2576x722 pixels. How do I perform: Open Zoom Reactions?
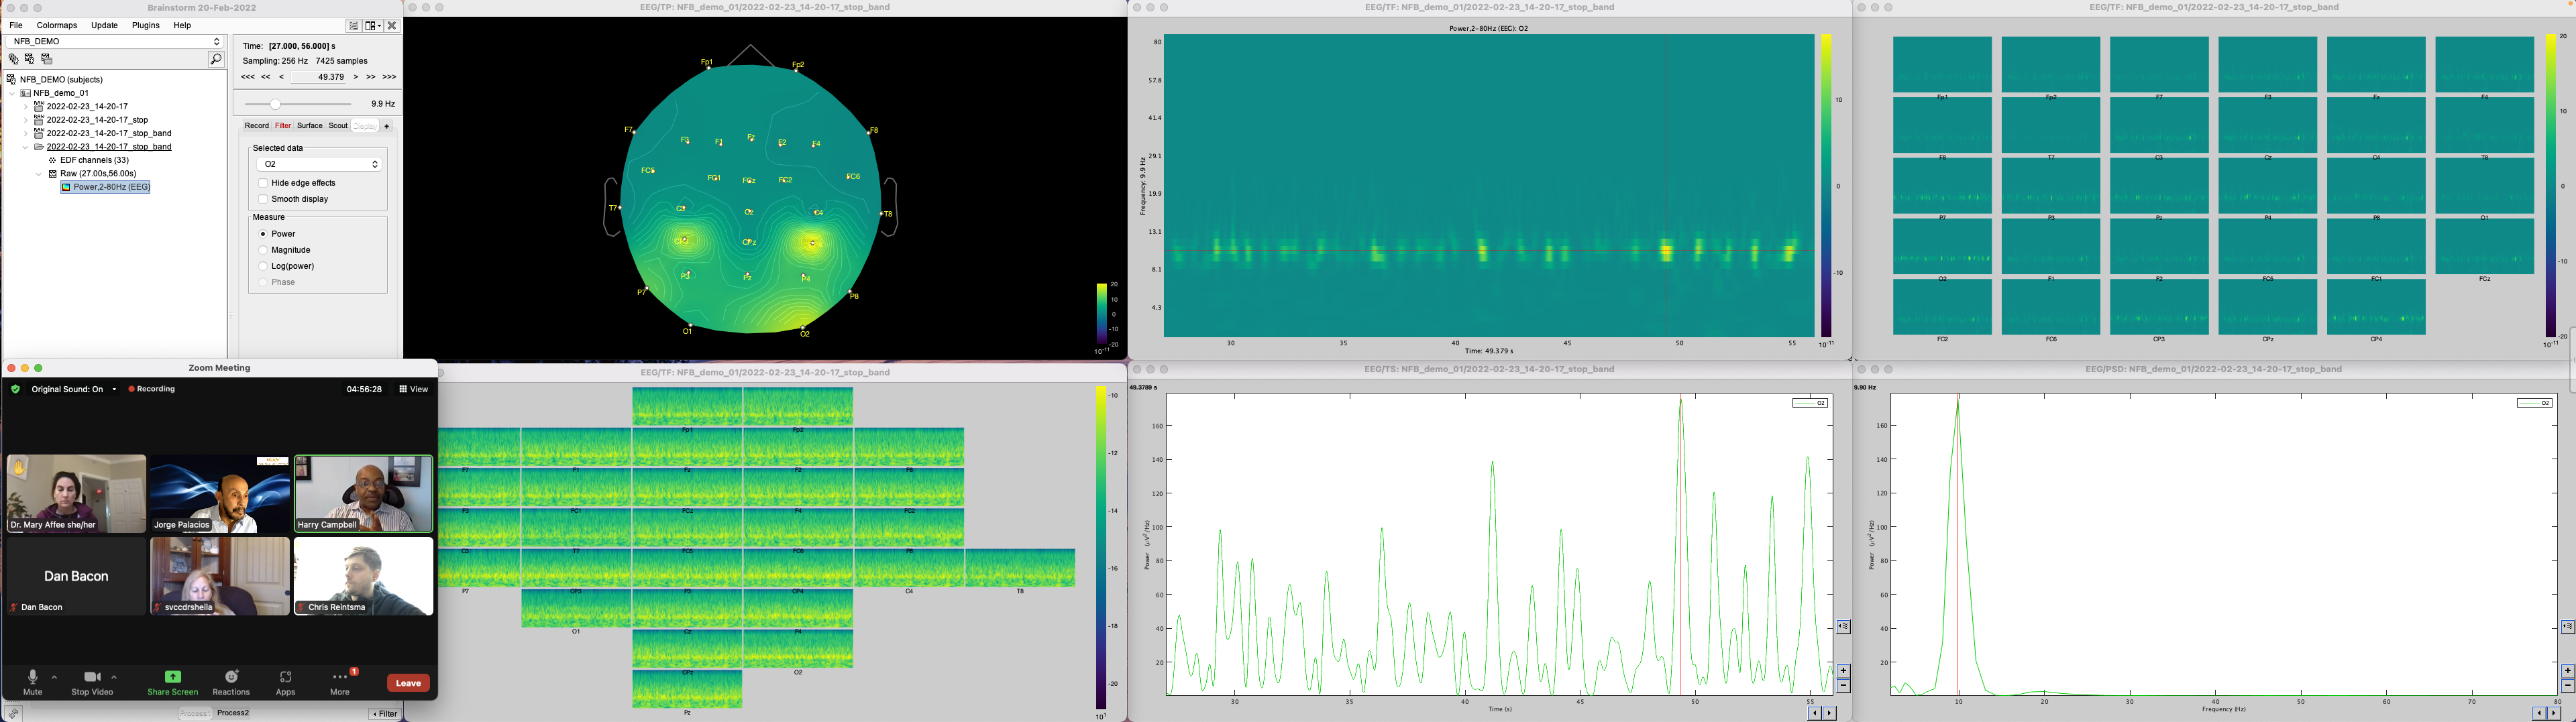click(231, 683)
